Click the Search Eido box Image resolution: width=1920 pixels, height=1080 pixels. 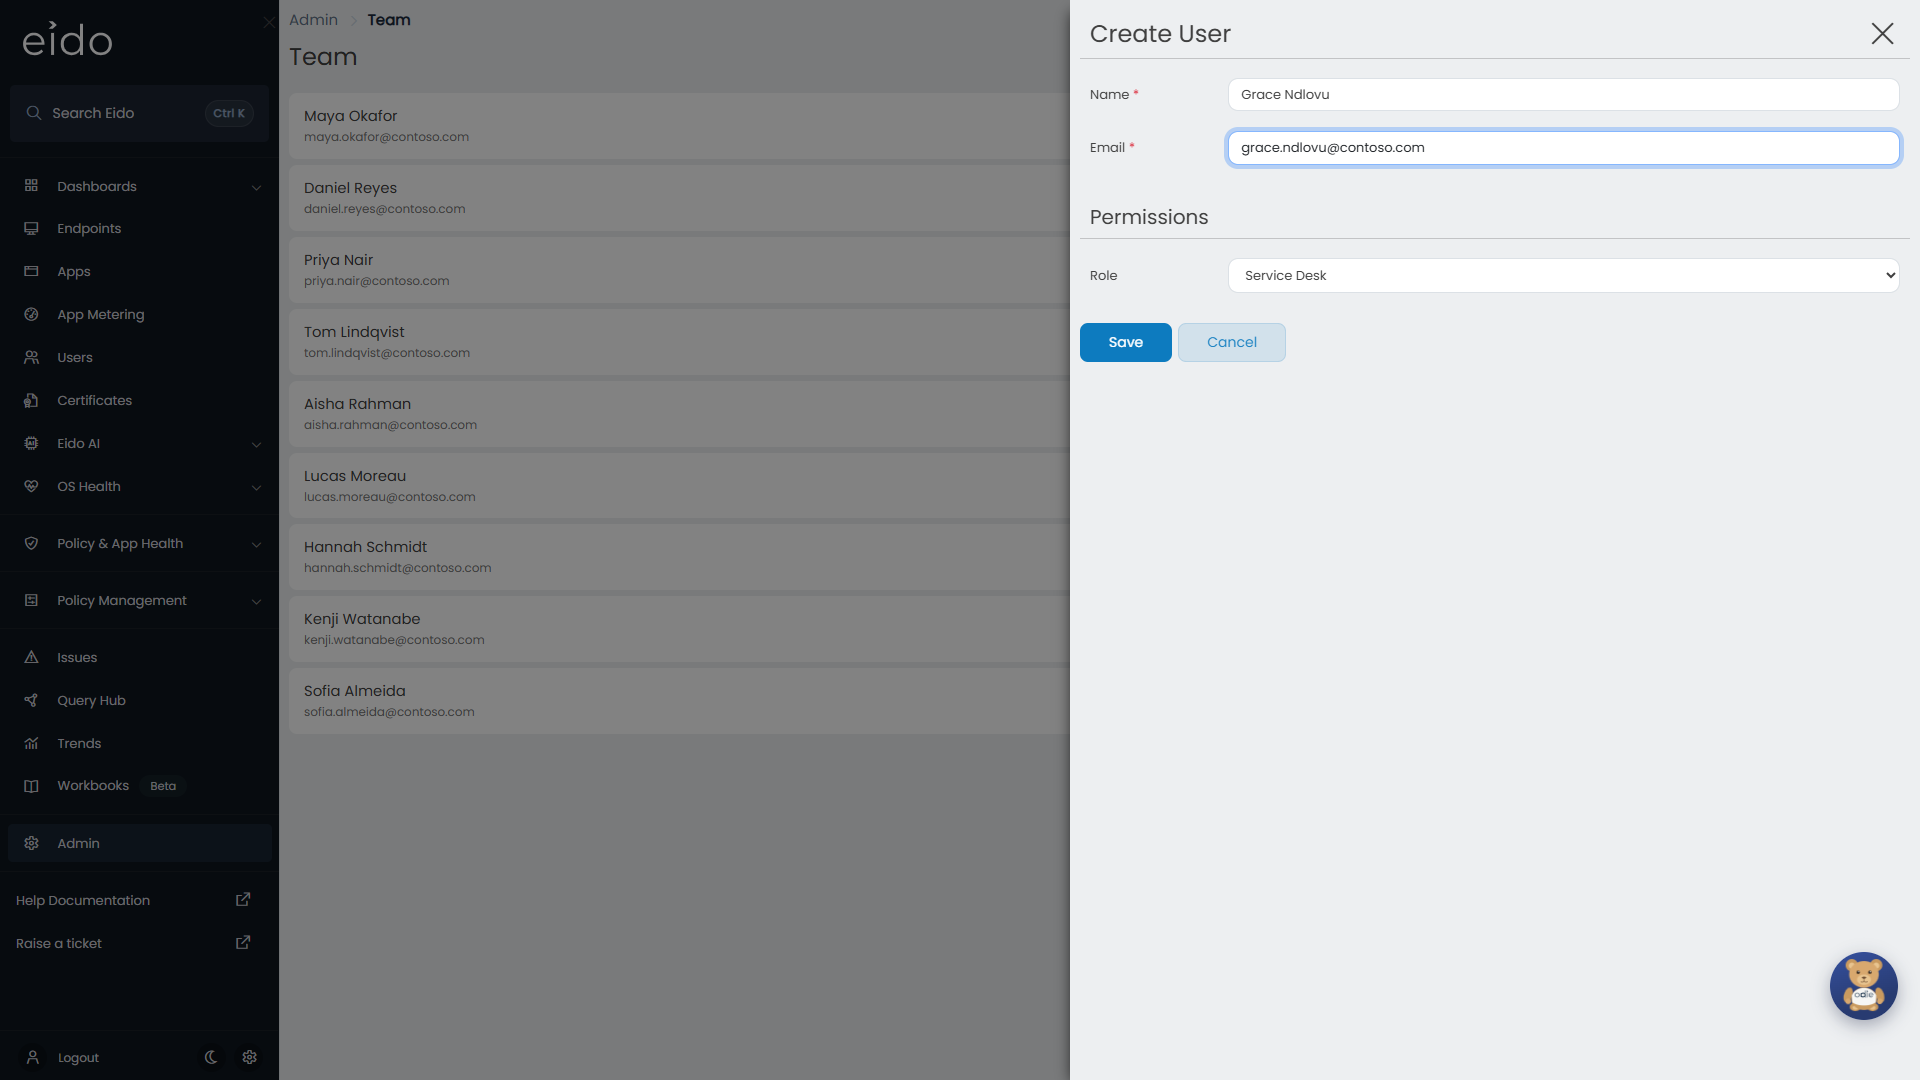click(x=139, y=113)
